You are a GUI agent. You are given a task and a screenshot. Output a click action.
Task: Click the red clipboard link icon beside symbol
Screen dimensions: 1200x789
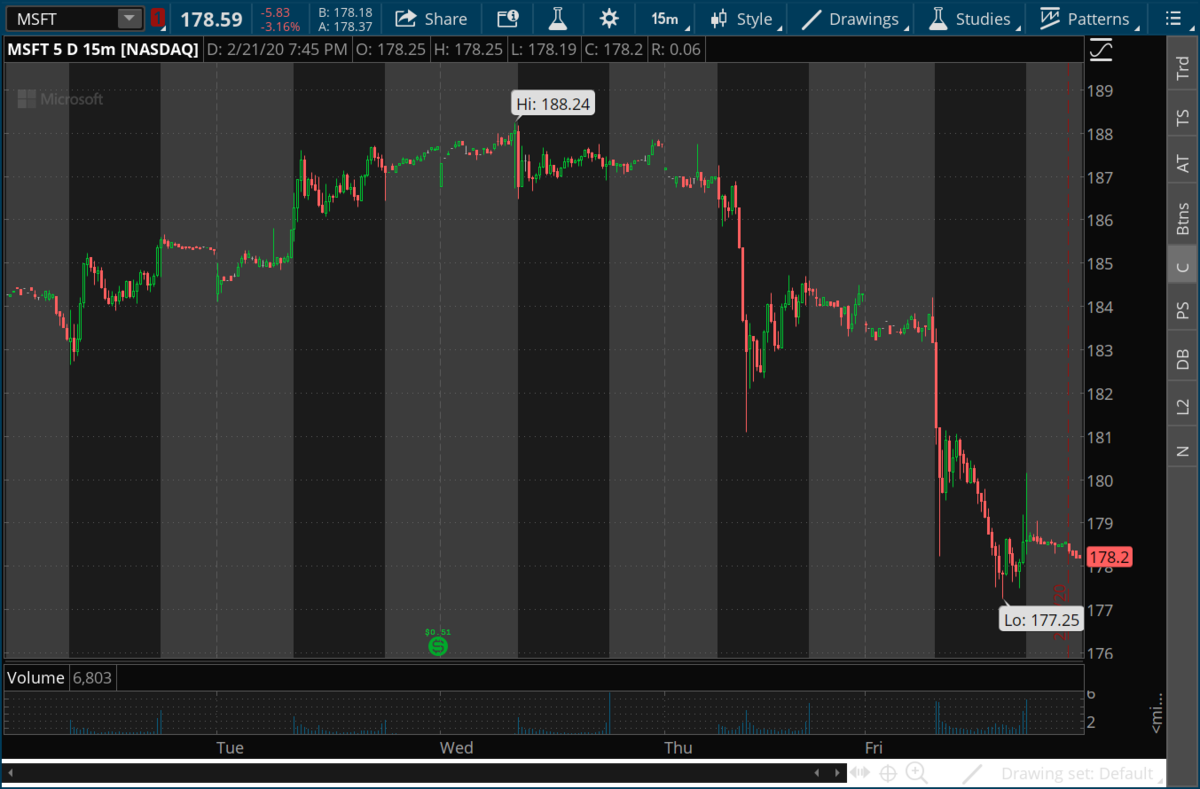pos(158,18)
